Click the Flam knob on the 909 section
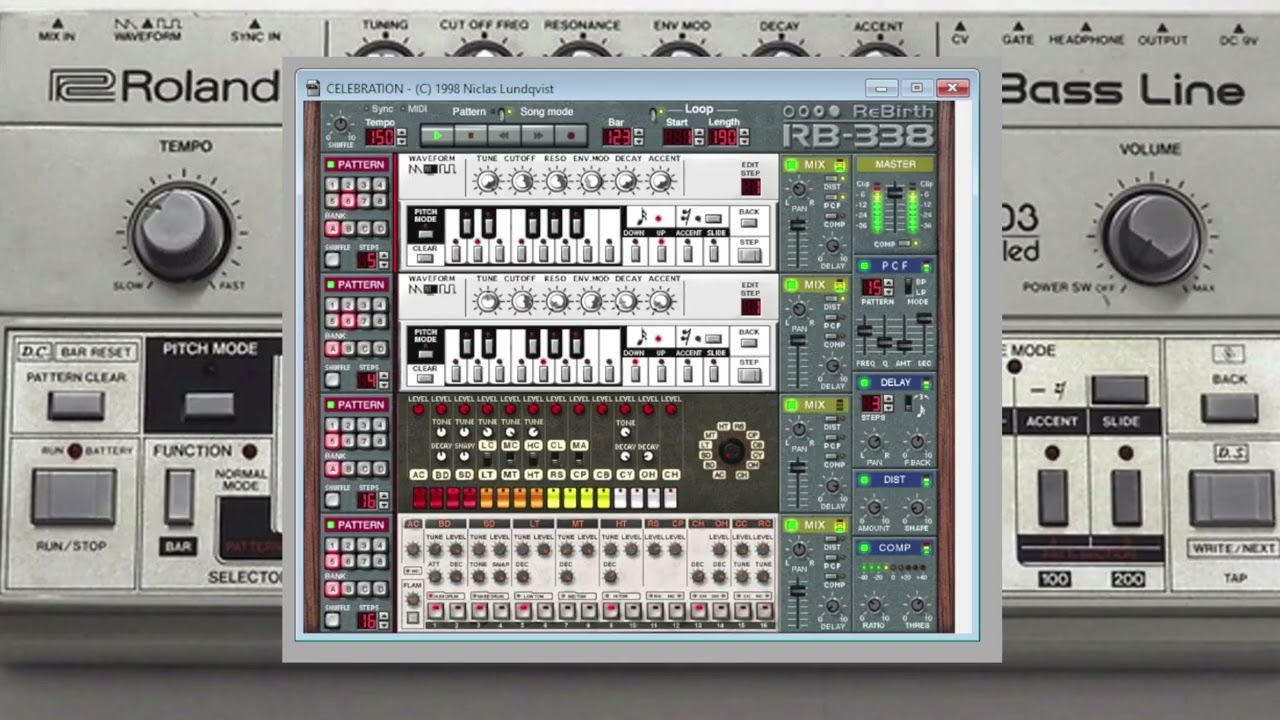The image size is (1280, 720). click(x=412, y=600)
